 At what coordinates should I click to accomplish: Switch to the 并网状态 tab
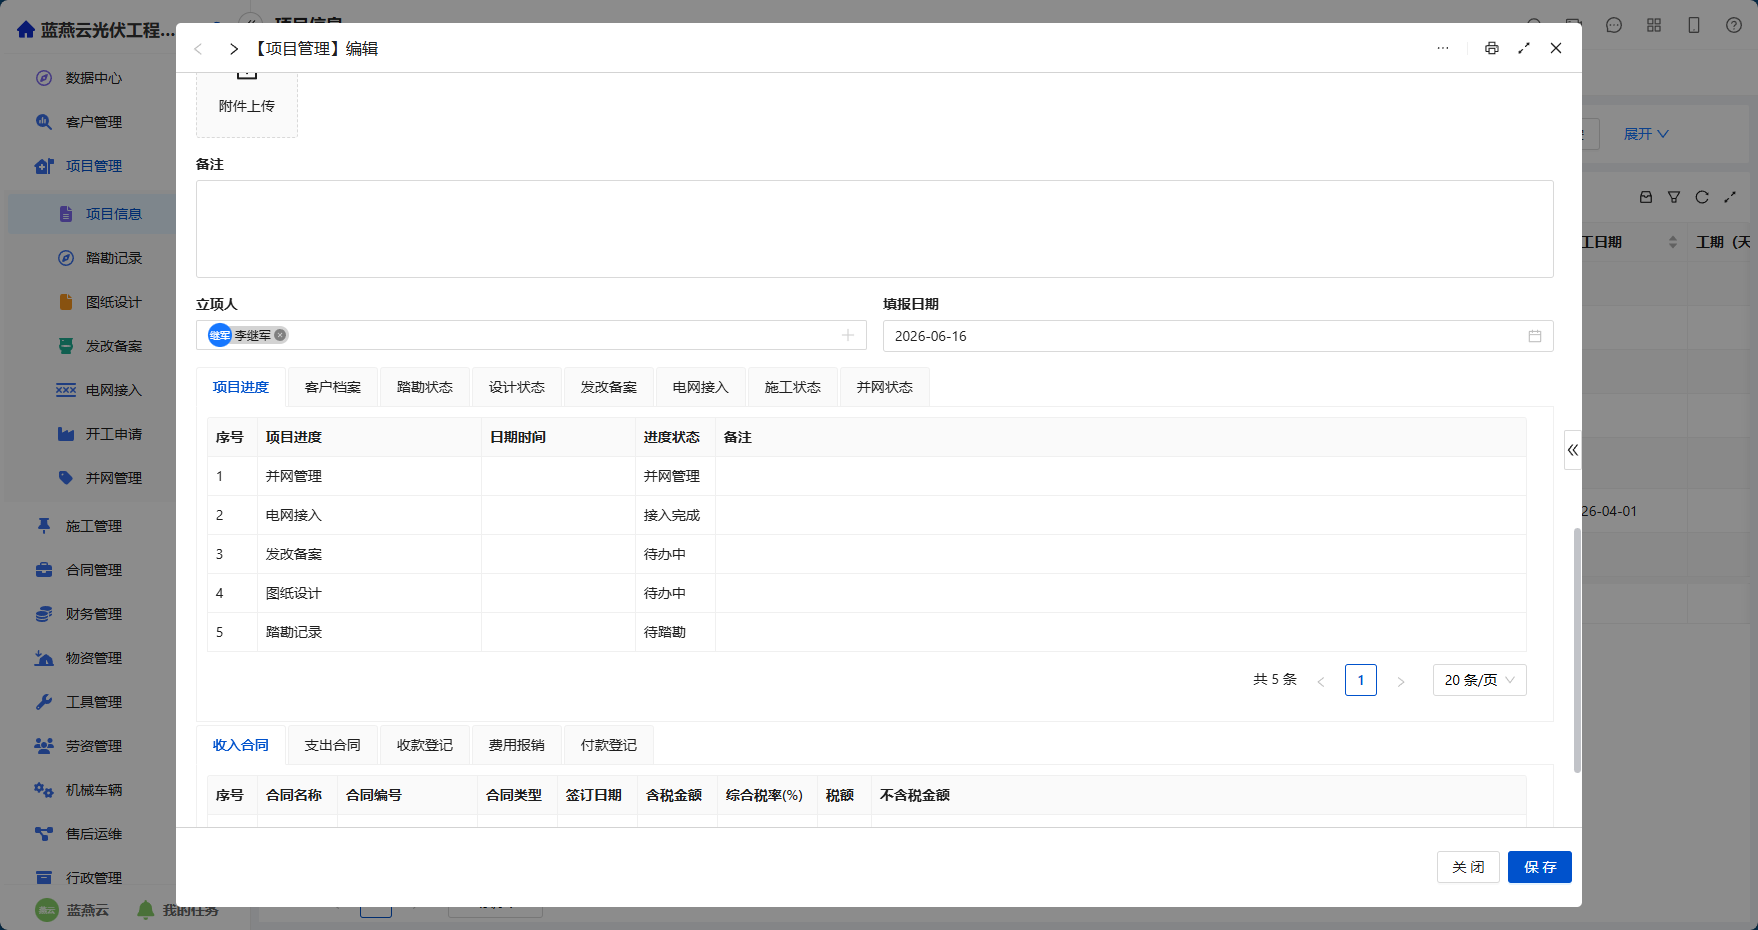(885, 387)
